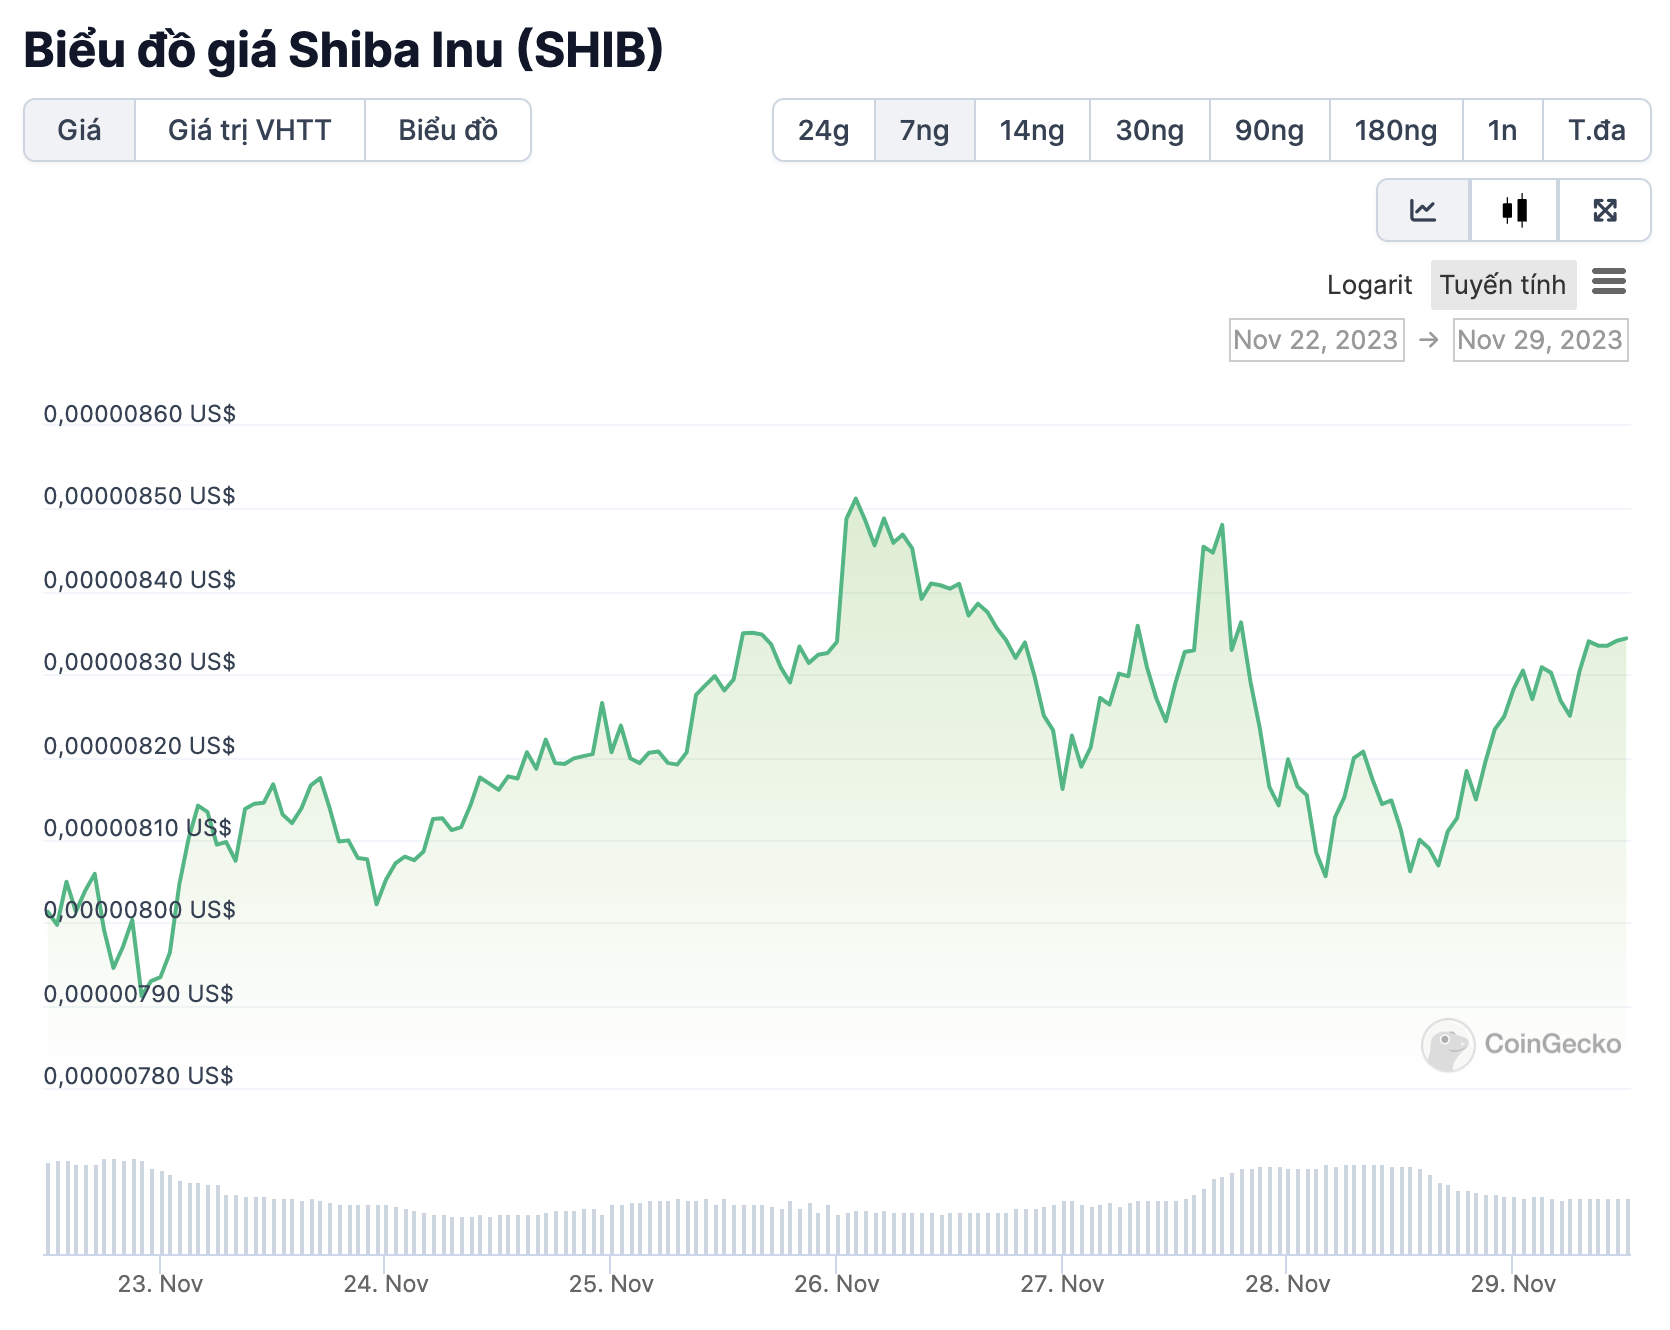This screenshot has width=1670, height=1330.
Task: Click the 29. Nov date label
Action: [x=1513, y=1284]
